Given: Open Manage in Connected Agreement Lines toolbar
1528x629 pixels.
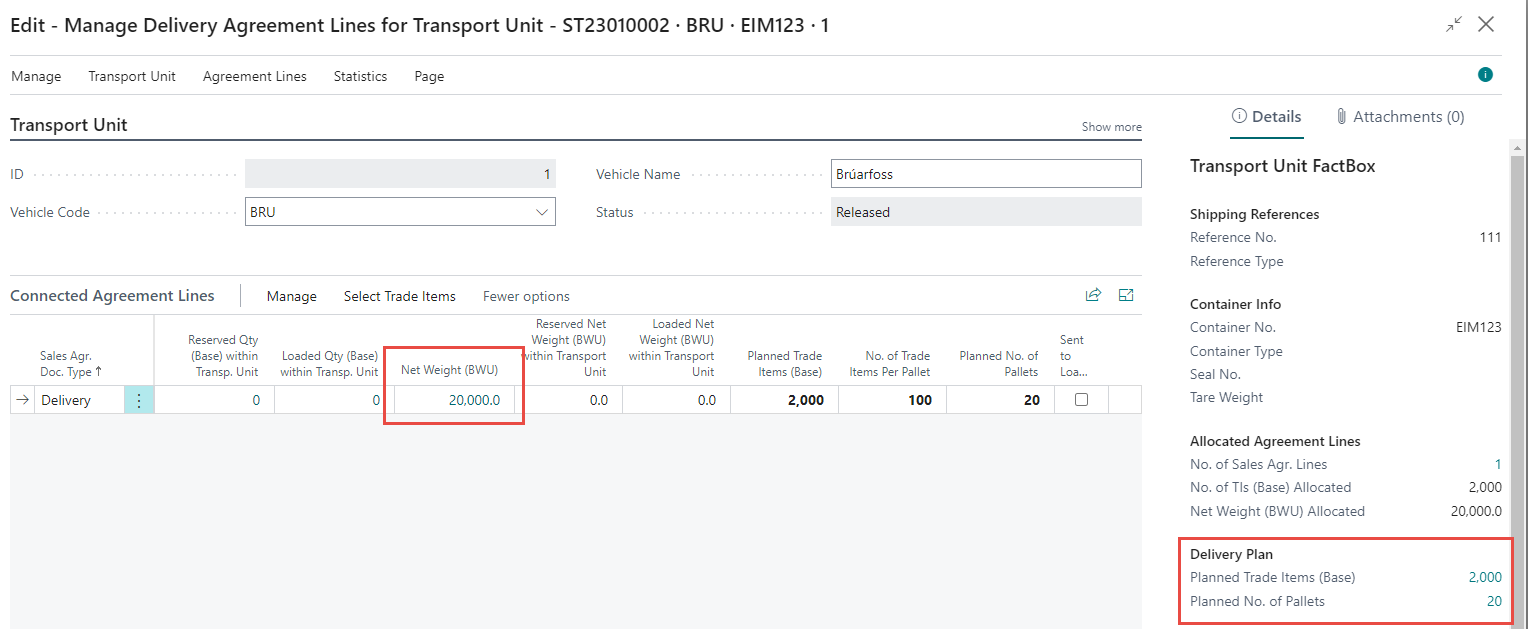Looking at the screenshot, I should (x=291, y=296).
